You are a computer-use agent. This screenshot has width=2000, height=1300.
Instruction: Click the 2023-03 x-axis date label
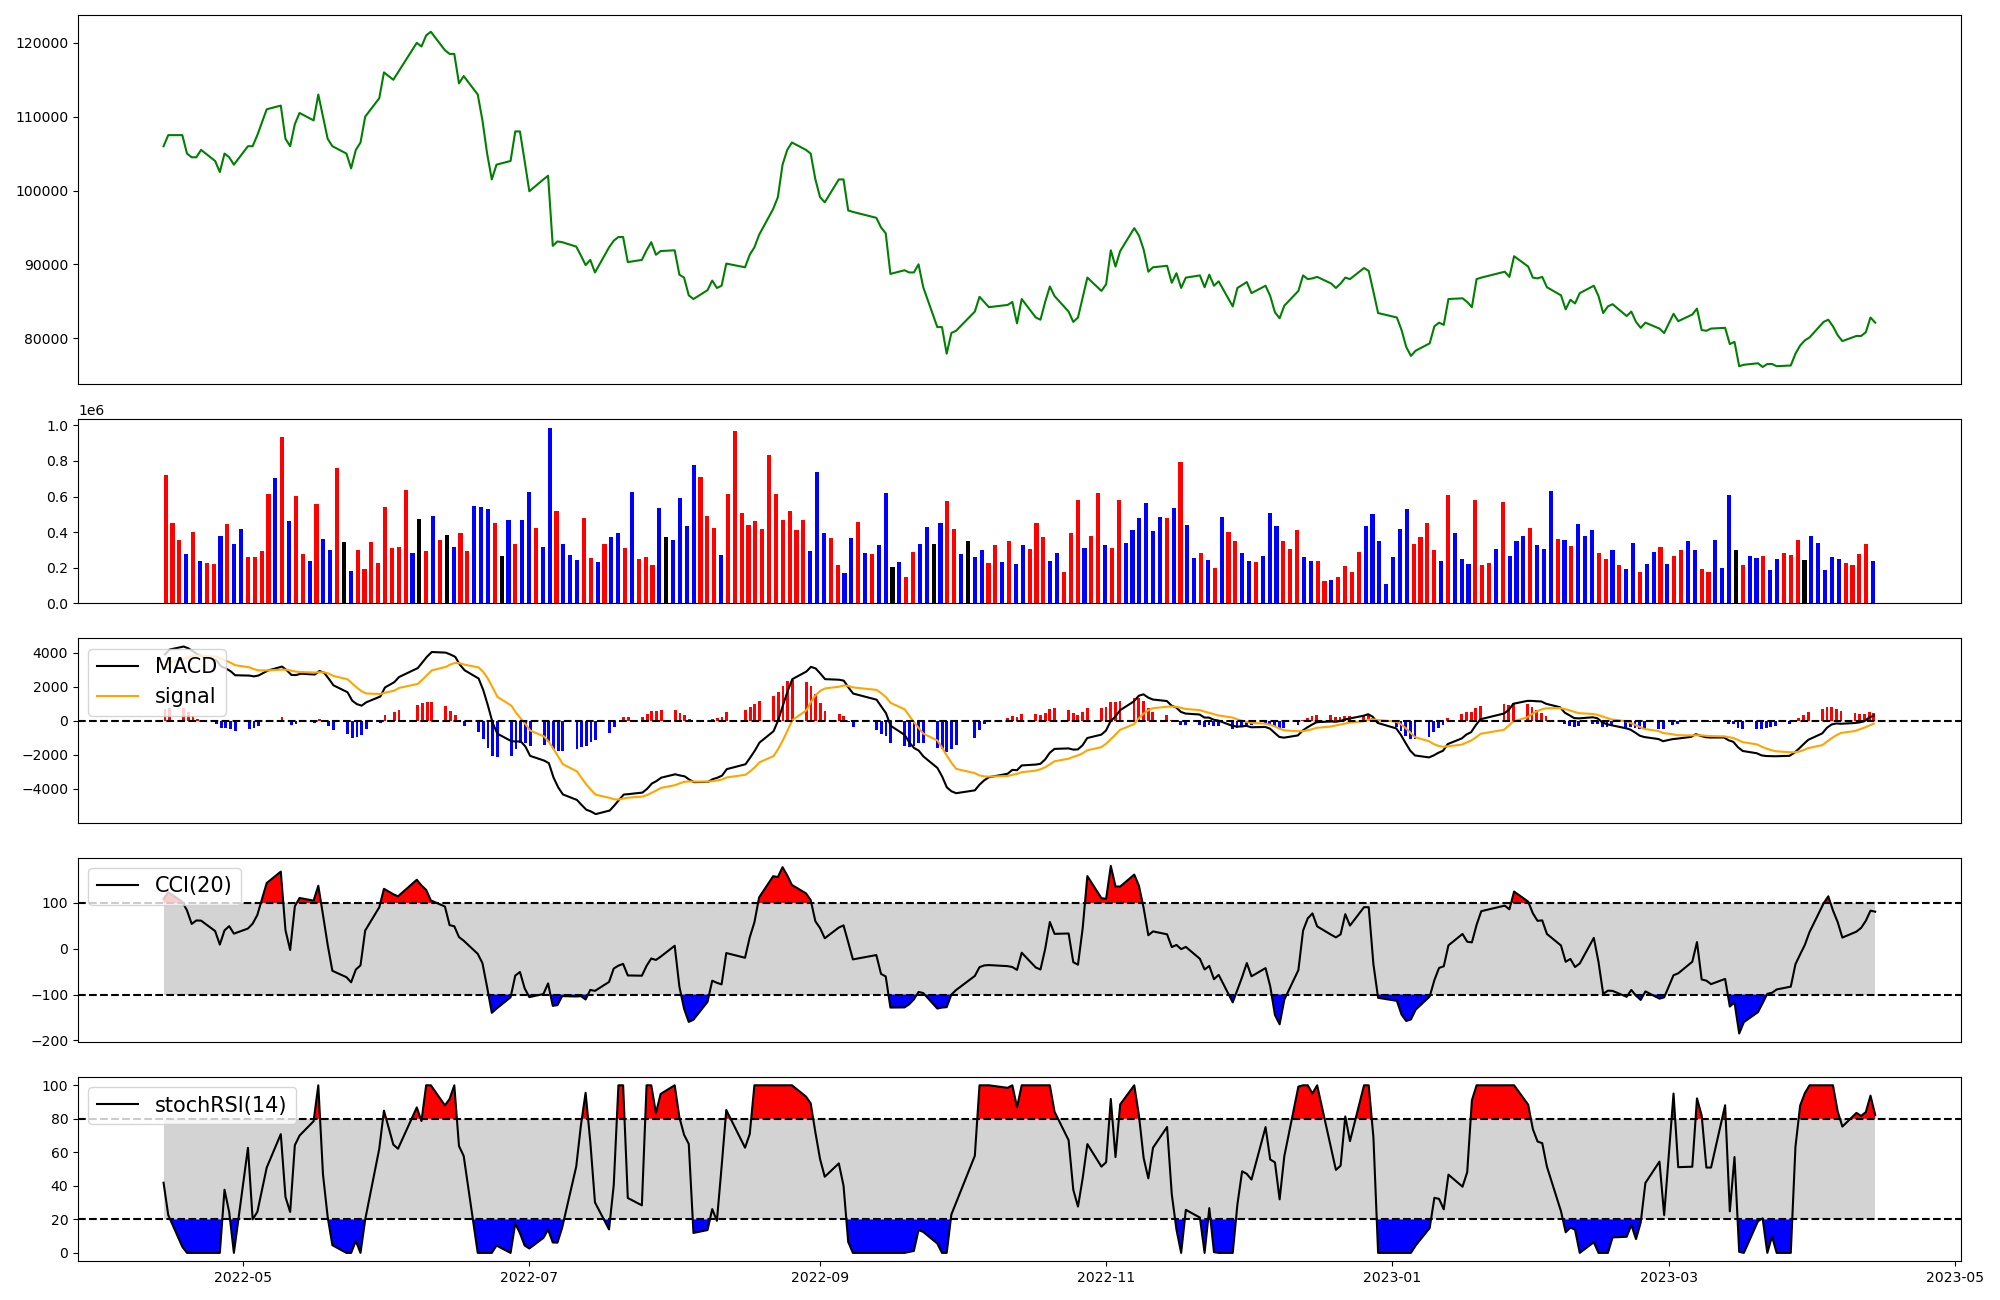1668,1277
